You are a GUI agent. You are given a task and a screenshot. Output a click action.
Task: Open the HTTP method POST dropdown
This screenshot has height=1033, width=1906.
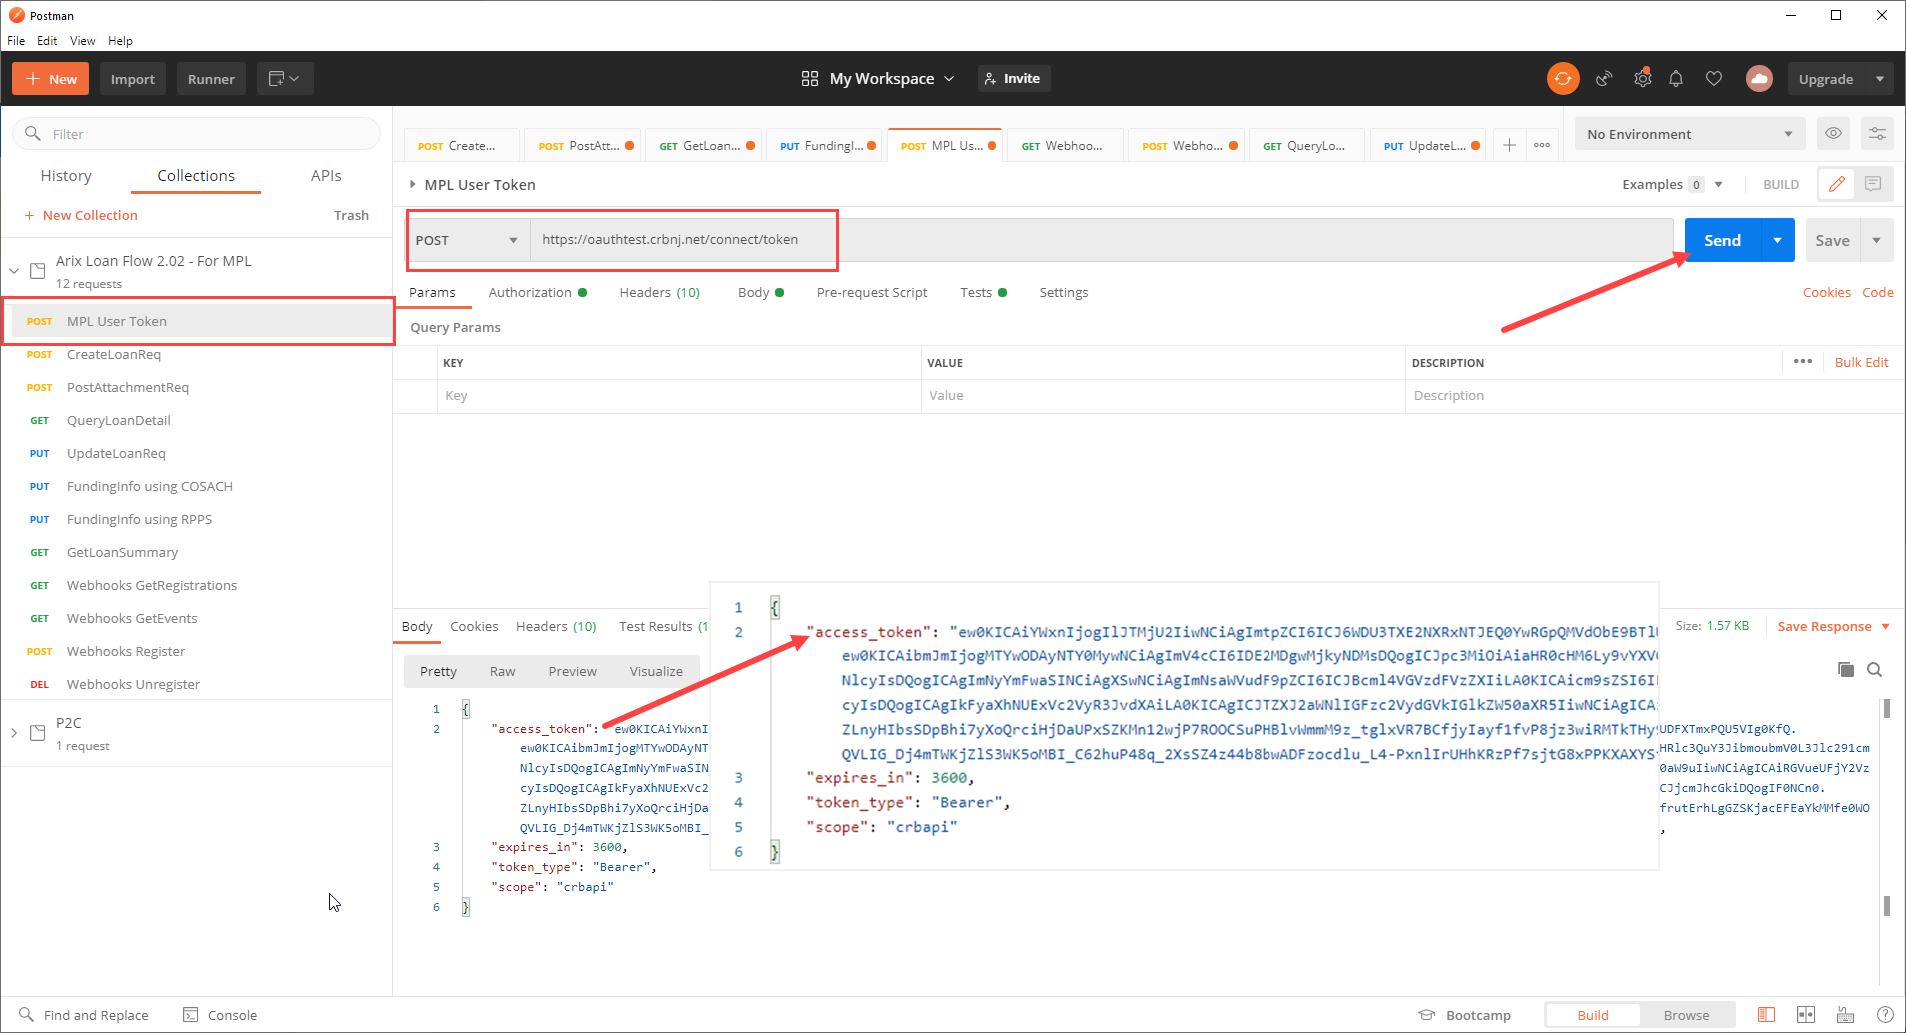[467, 240]
